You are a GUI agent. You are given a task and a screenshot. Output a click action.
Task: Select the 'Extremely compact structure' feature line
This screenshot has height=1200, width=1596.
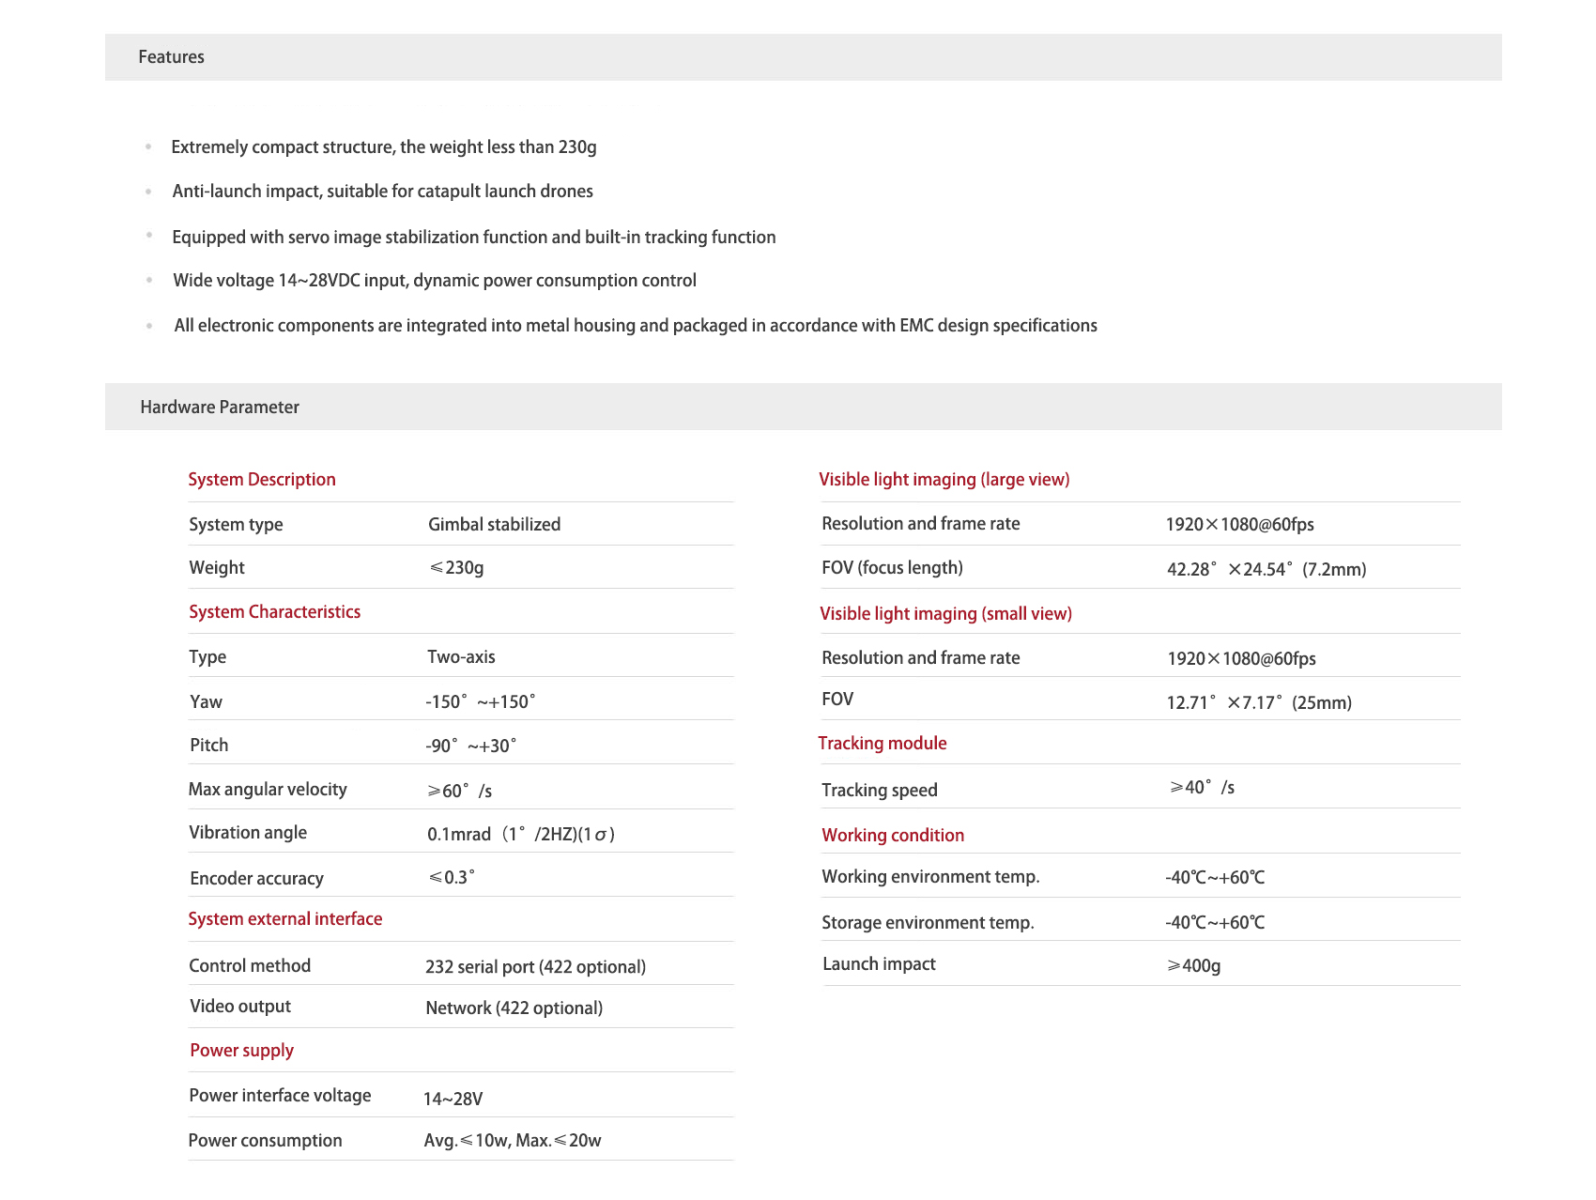384,147
